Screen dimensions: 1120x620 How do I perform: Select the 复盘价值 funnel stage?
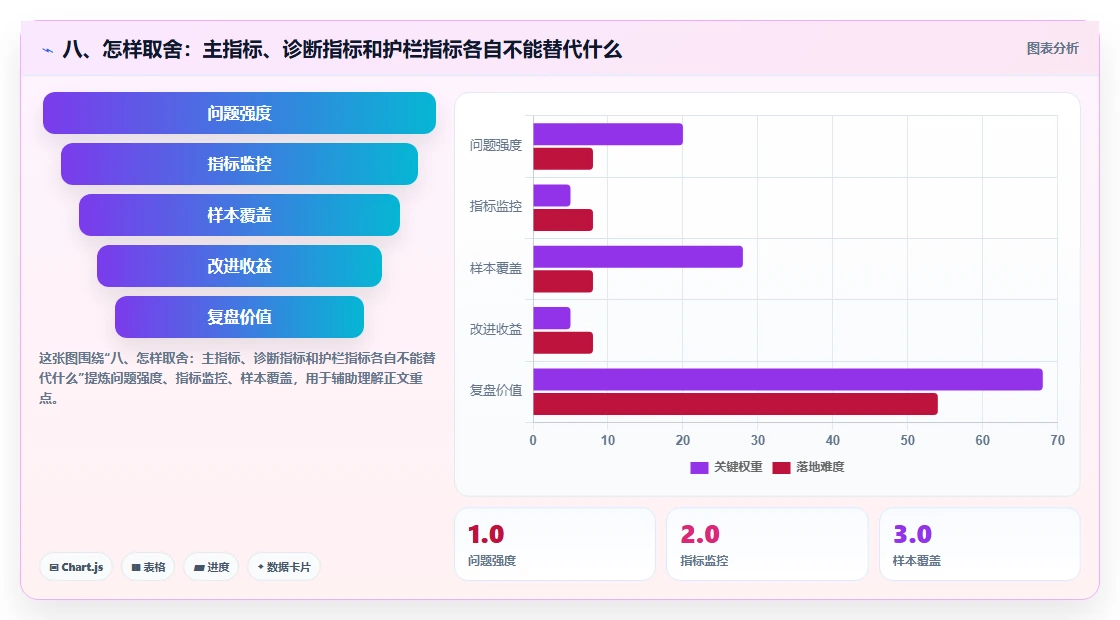point(239,316)
